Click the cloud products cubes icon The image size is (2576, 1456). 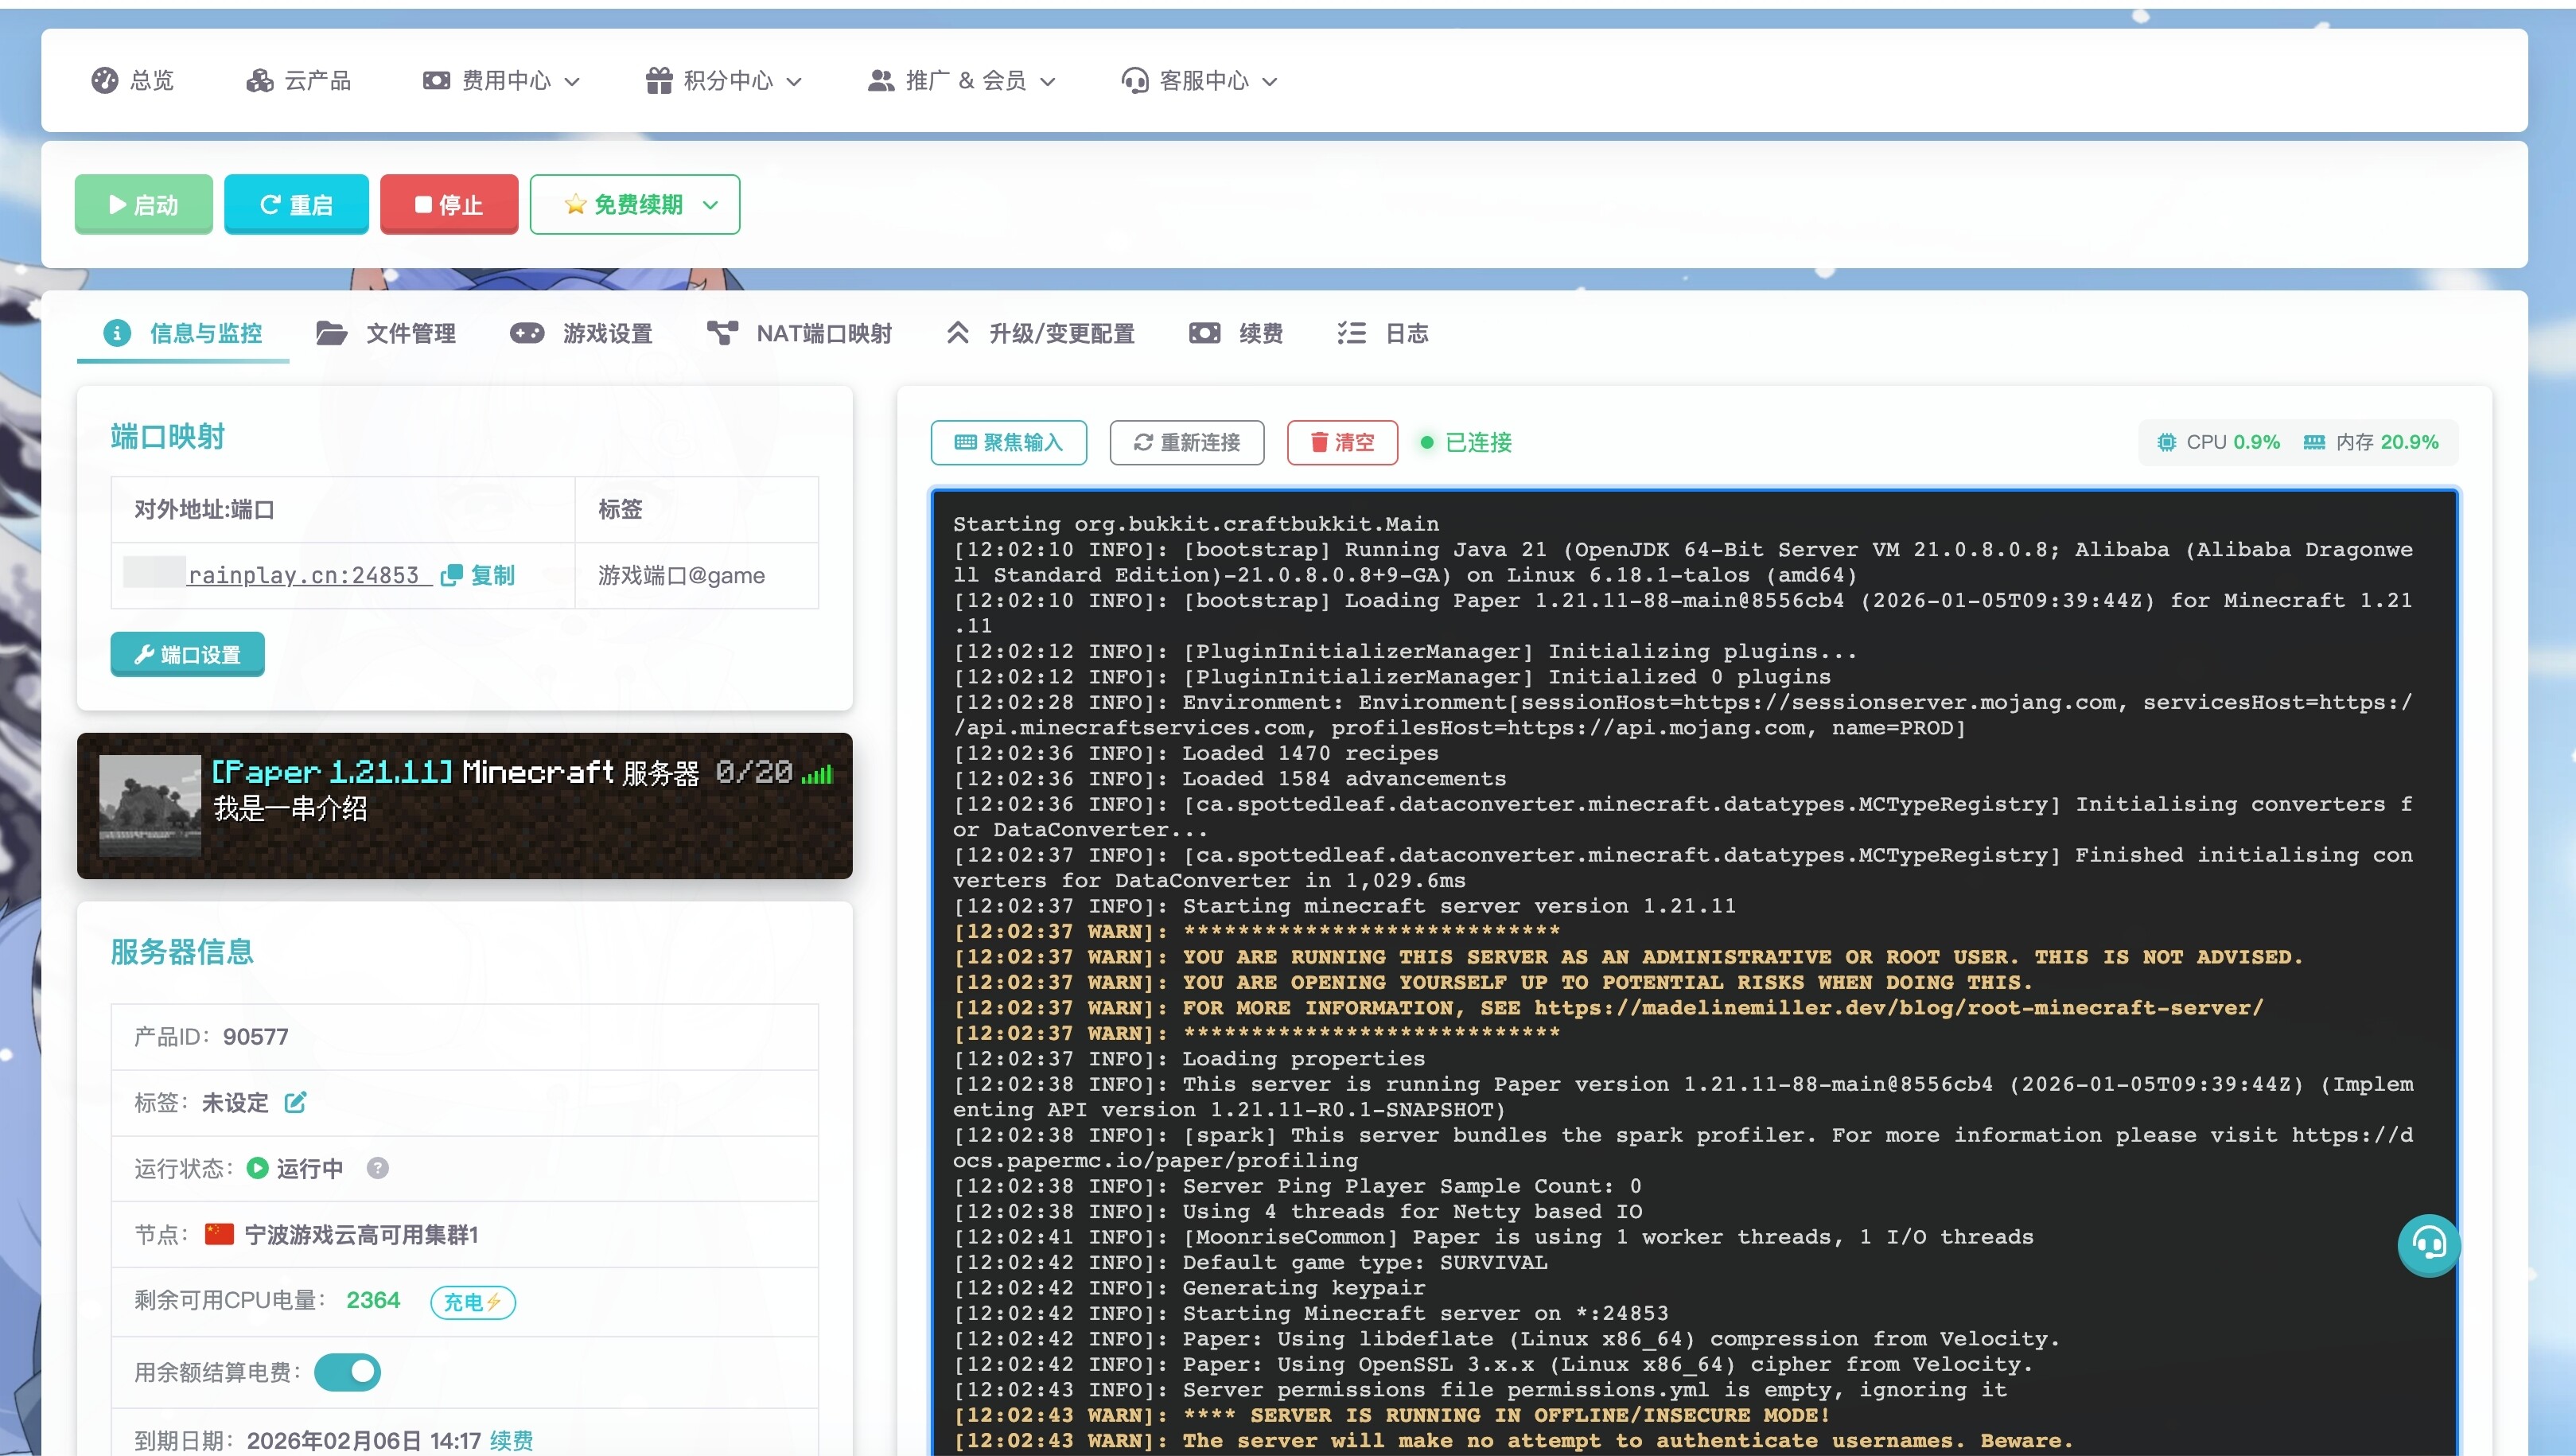coord(260,81)
